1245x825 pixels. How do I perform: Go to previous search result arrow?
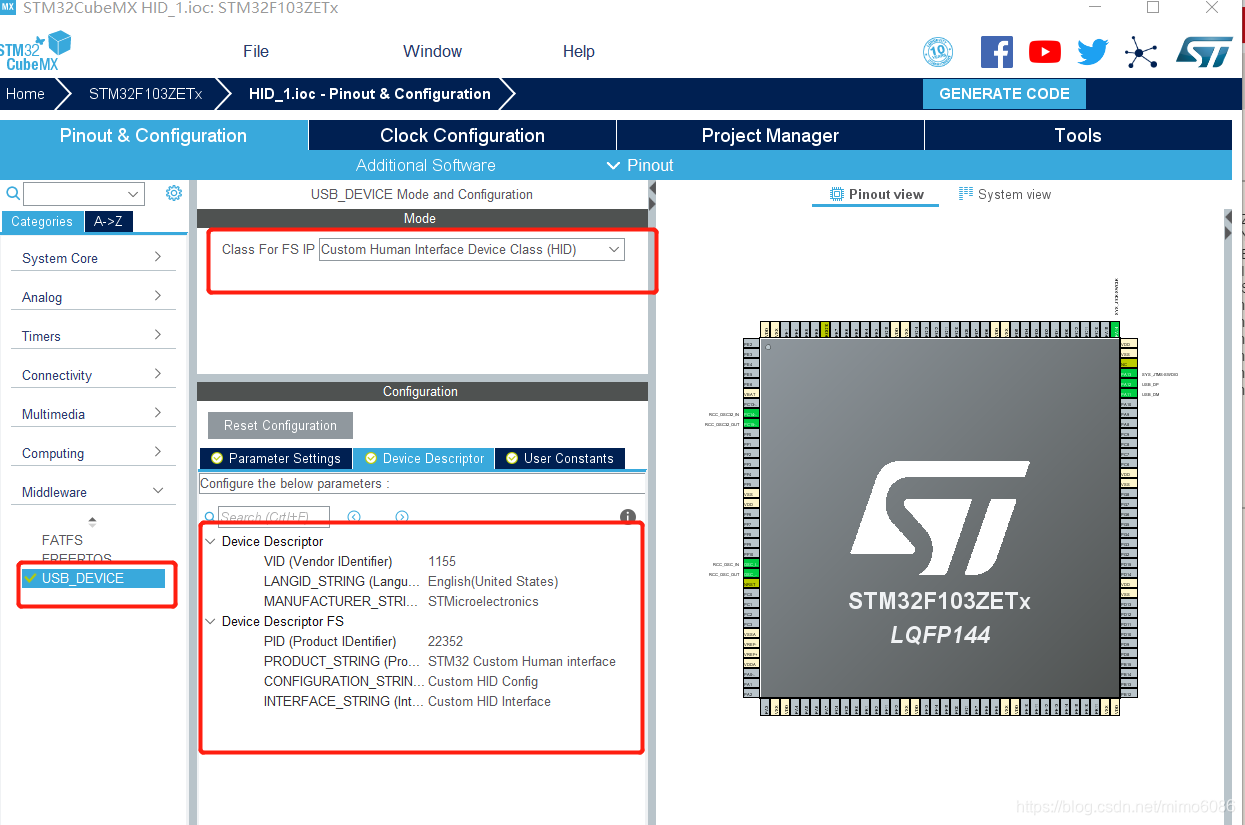354,517
